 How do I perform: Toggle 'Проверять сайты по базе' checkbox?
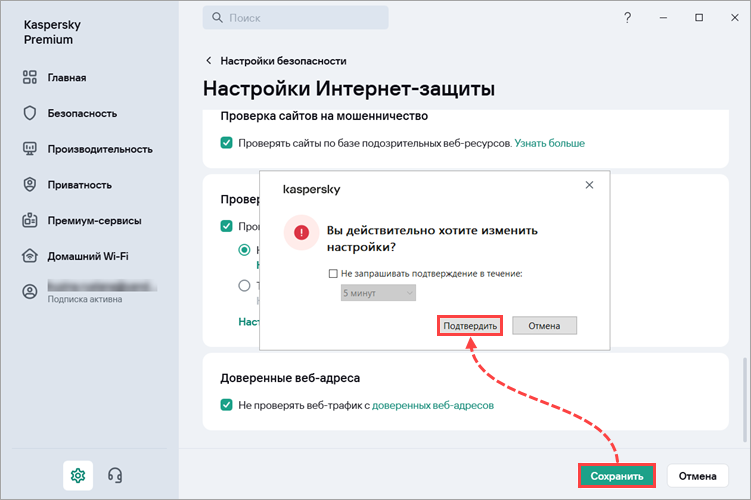[x=227, y=143]
